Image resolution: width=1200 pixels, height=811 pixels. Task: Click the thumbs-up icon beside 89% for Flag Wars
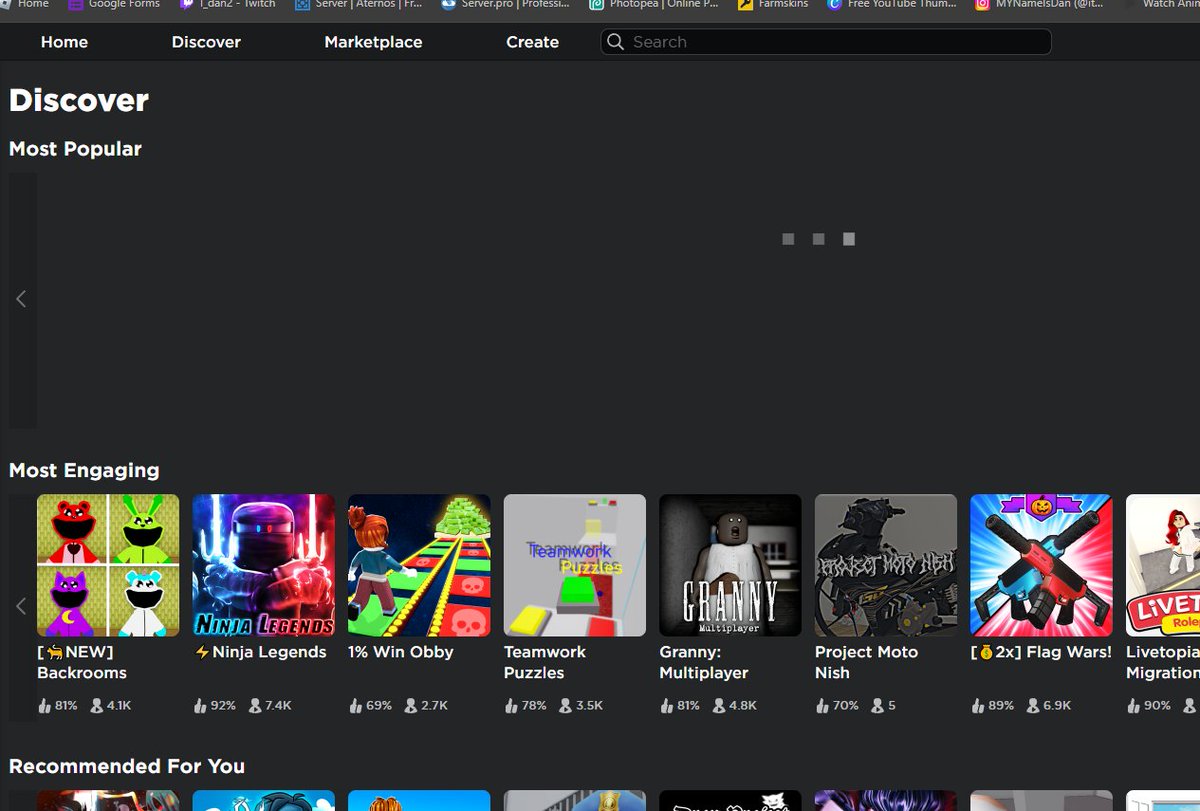[978, 706]
